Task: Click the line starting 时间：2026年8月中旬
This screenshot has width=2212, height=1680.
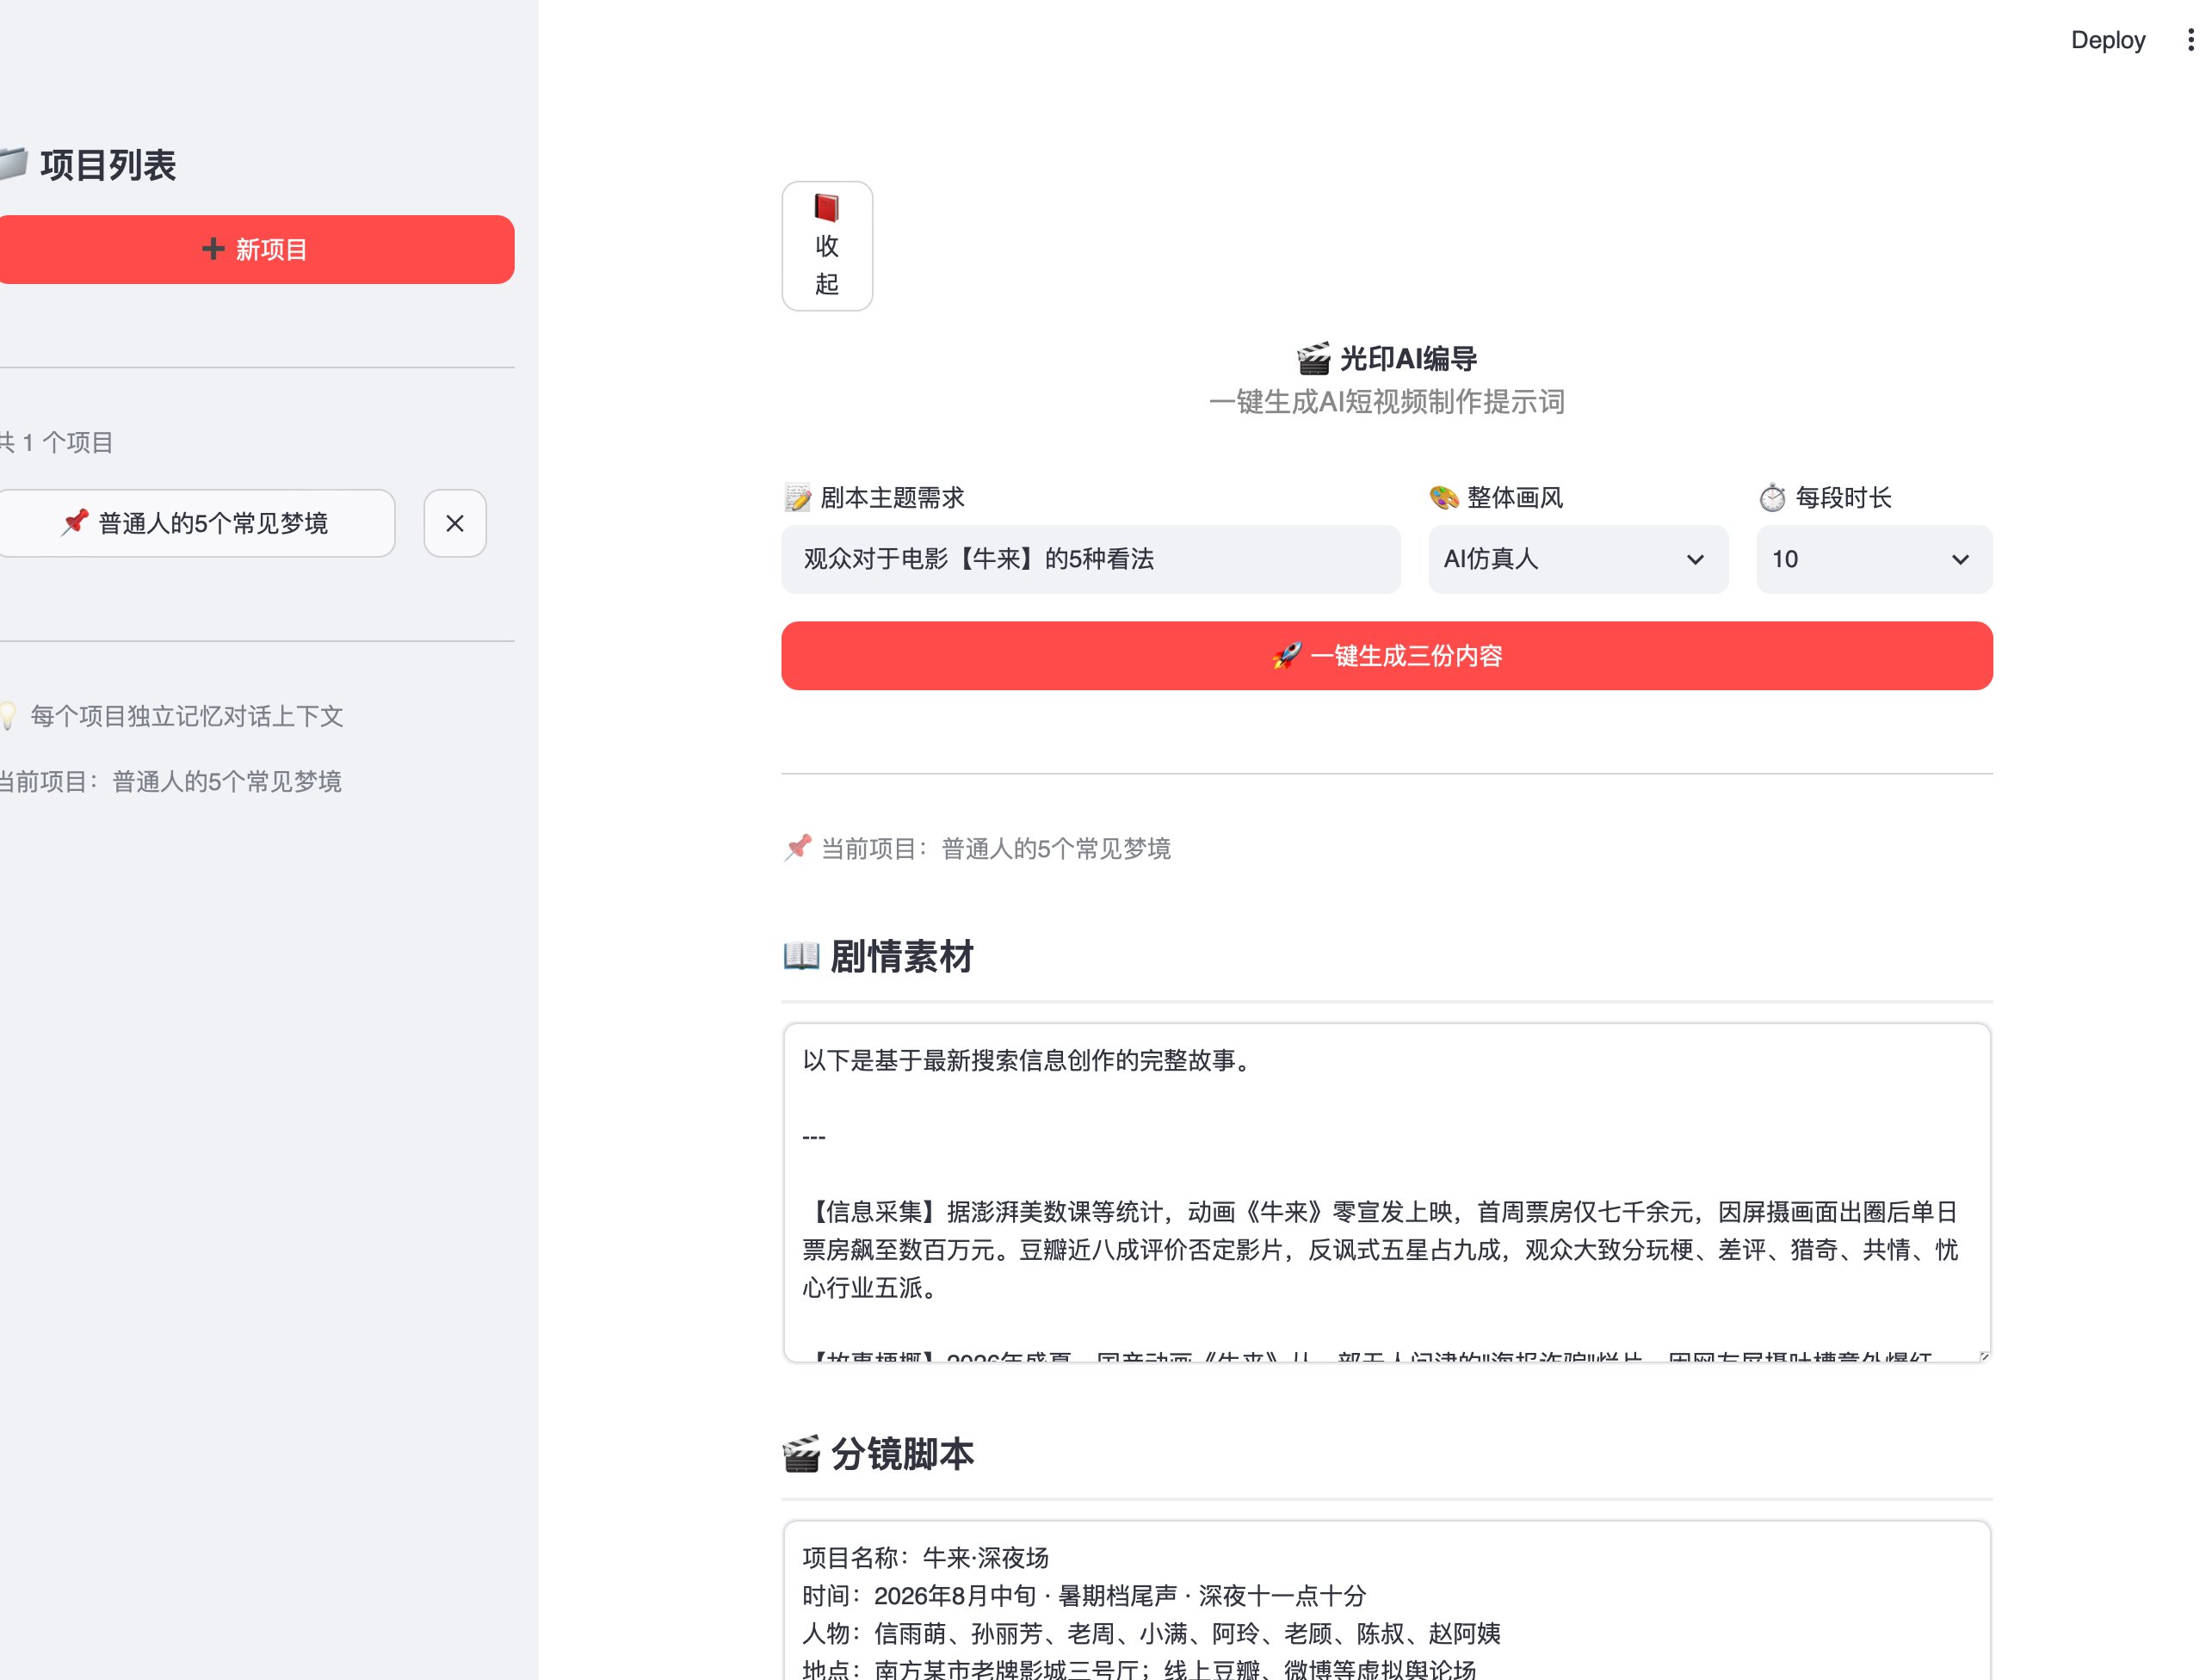Action: [x=1084, y=1595]
